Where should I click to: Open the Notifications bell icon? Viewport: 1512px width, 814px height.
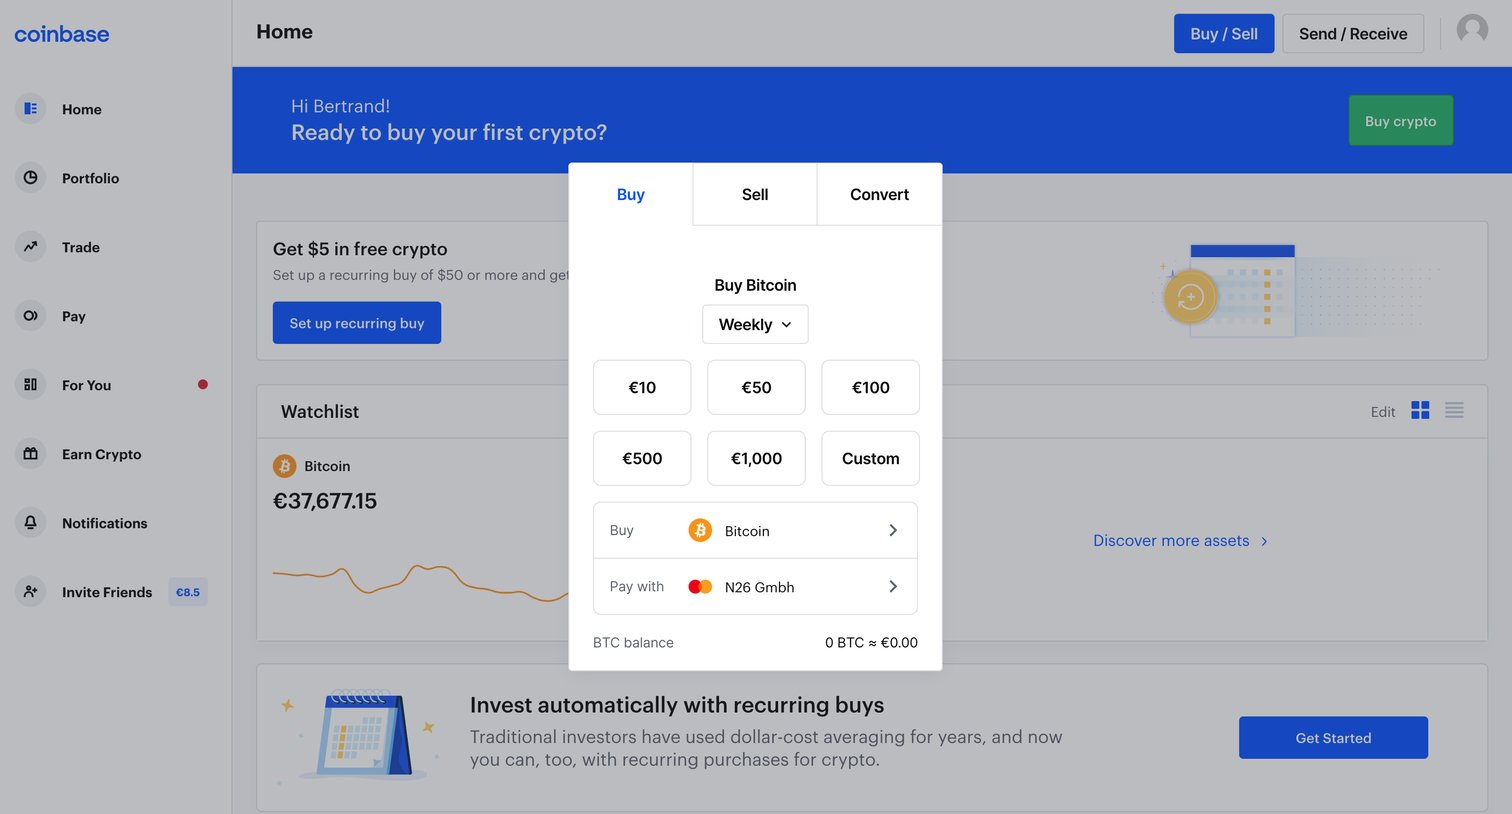(x=31, y=522)
